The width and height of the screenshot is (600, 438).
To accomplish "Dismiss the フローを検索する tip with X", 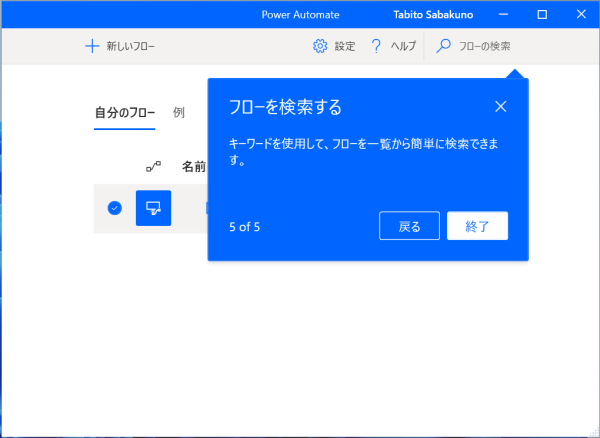I will 501,107.
